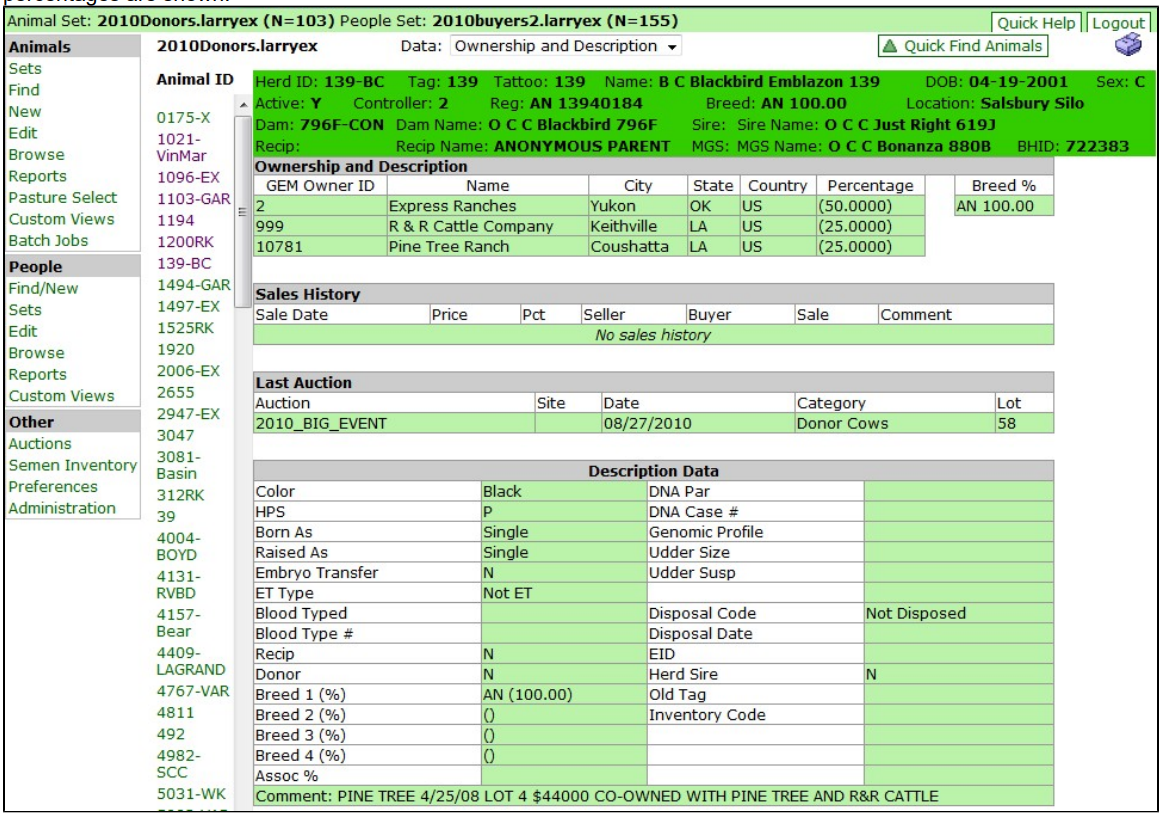Select animal 4131-RVBD
Image resolution: width=1165 pixels, height=819 pixels.
point(178,585)
